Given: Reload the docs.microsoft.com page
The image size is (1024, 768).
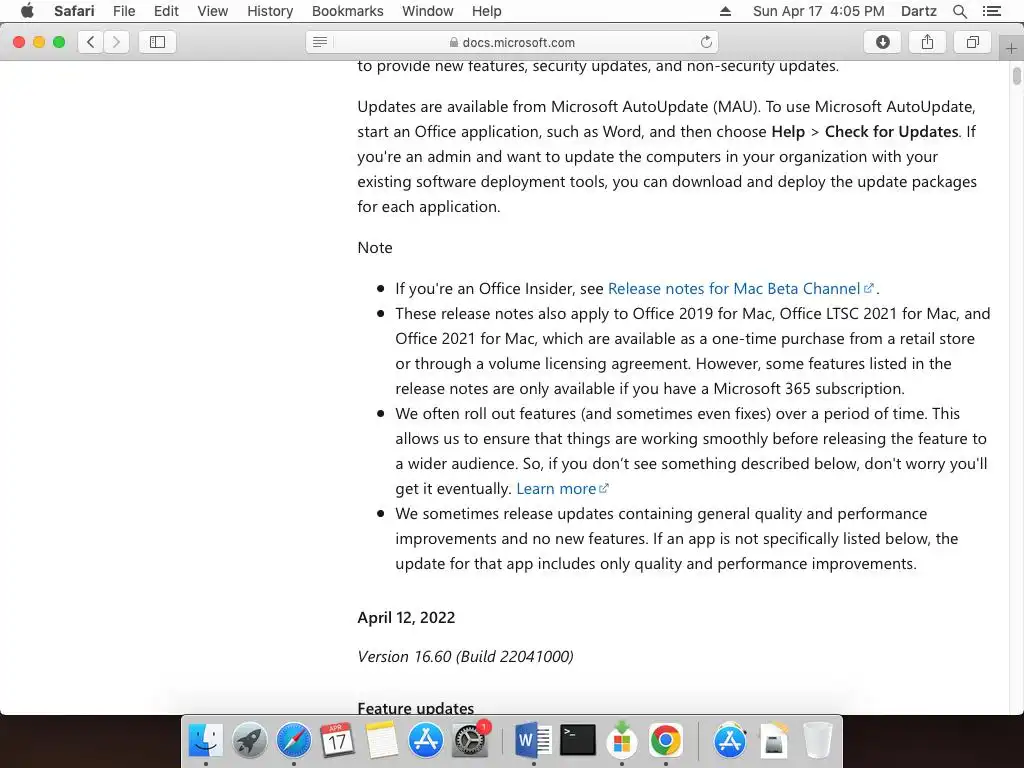Looking at the screenshot, I should tap(706, 42).
